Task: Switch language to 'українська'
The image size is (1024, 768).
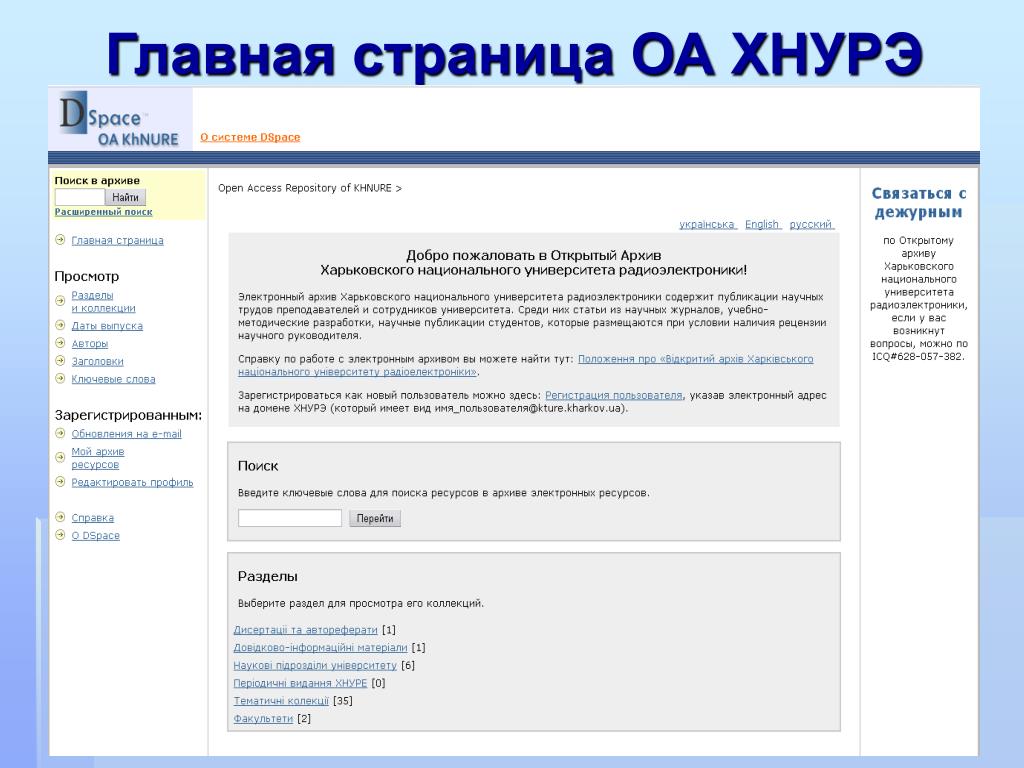Action: tap(707, 224)
